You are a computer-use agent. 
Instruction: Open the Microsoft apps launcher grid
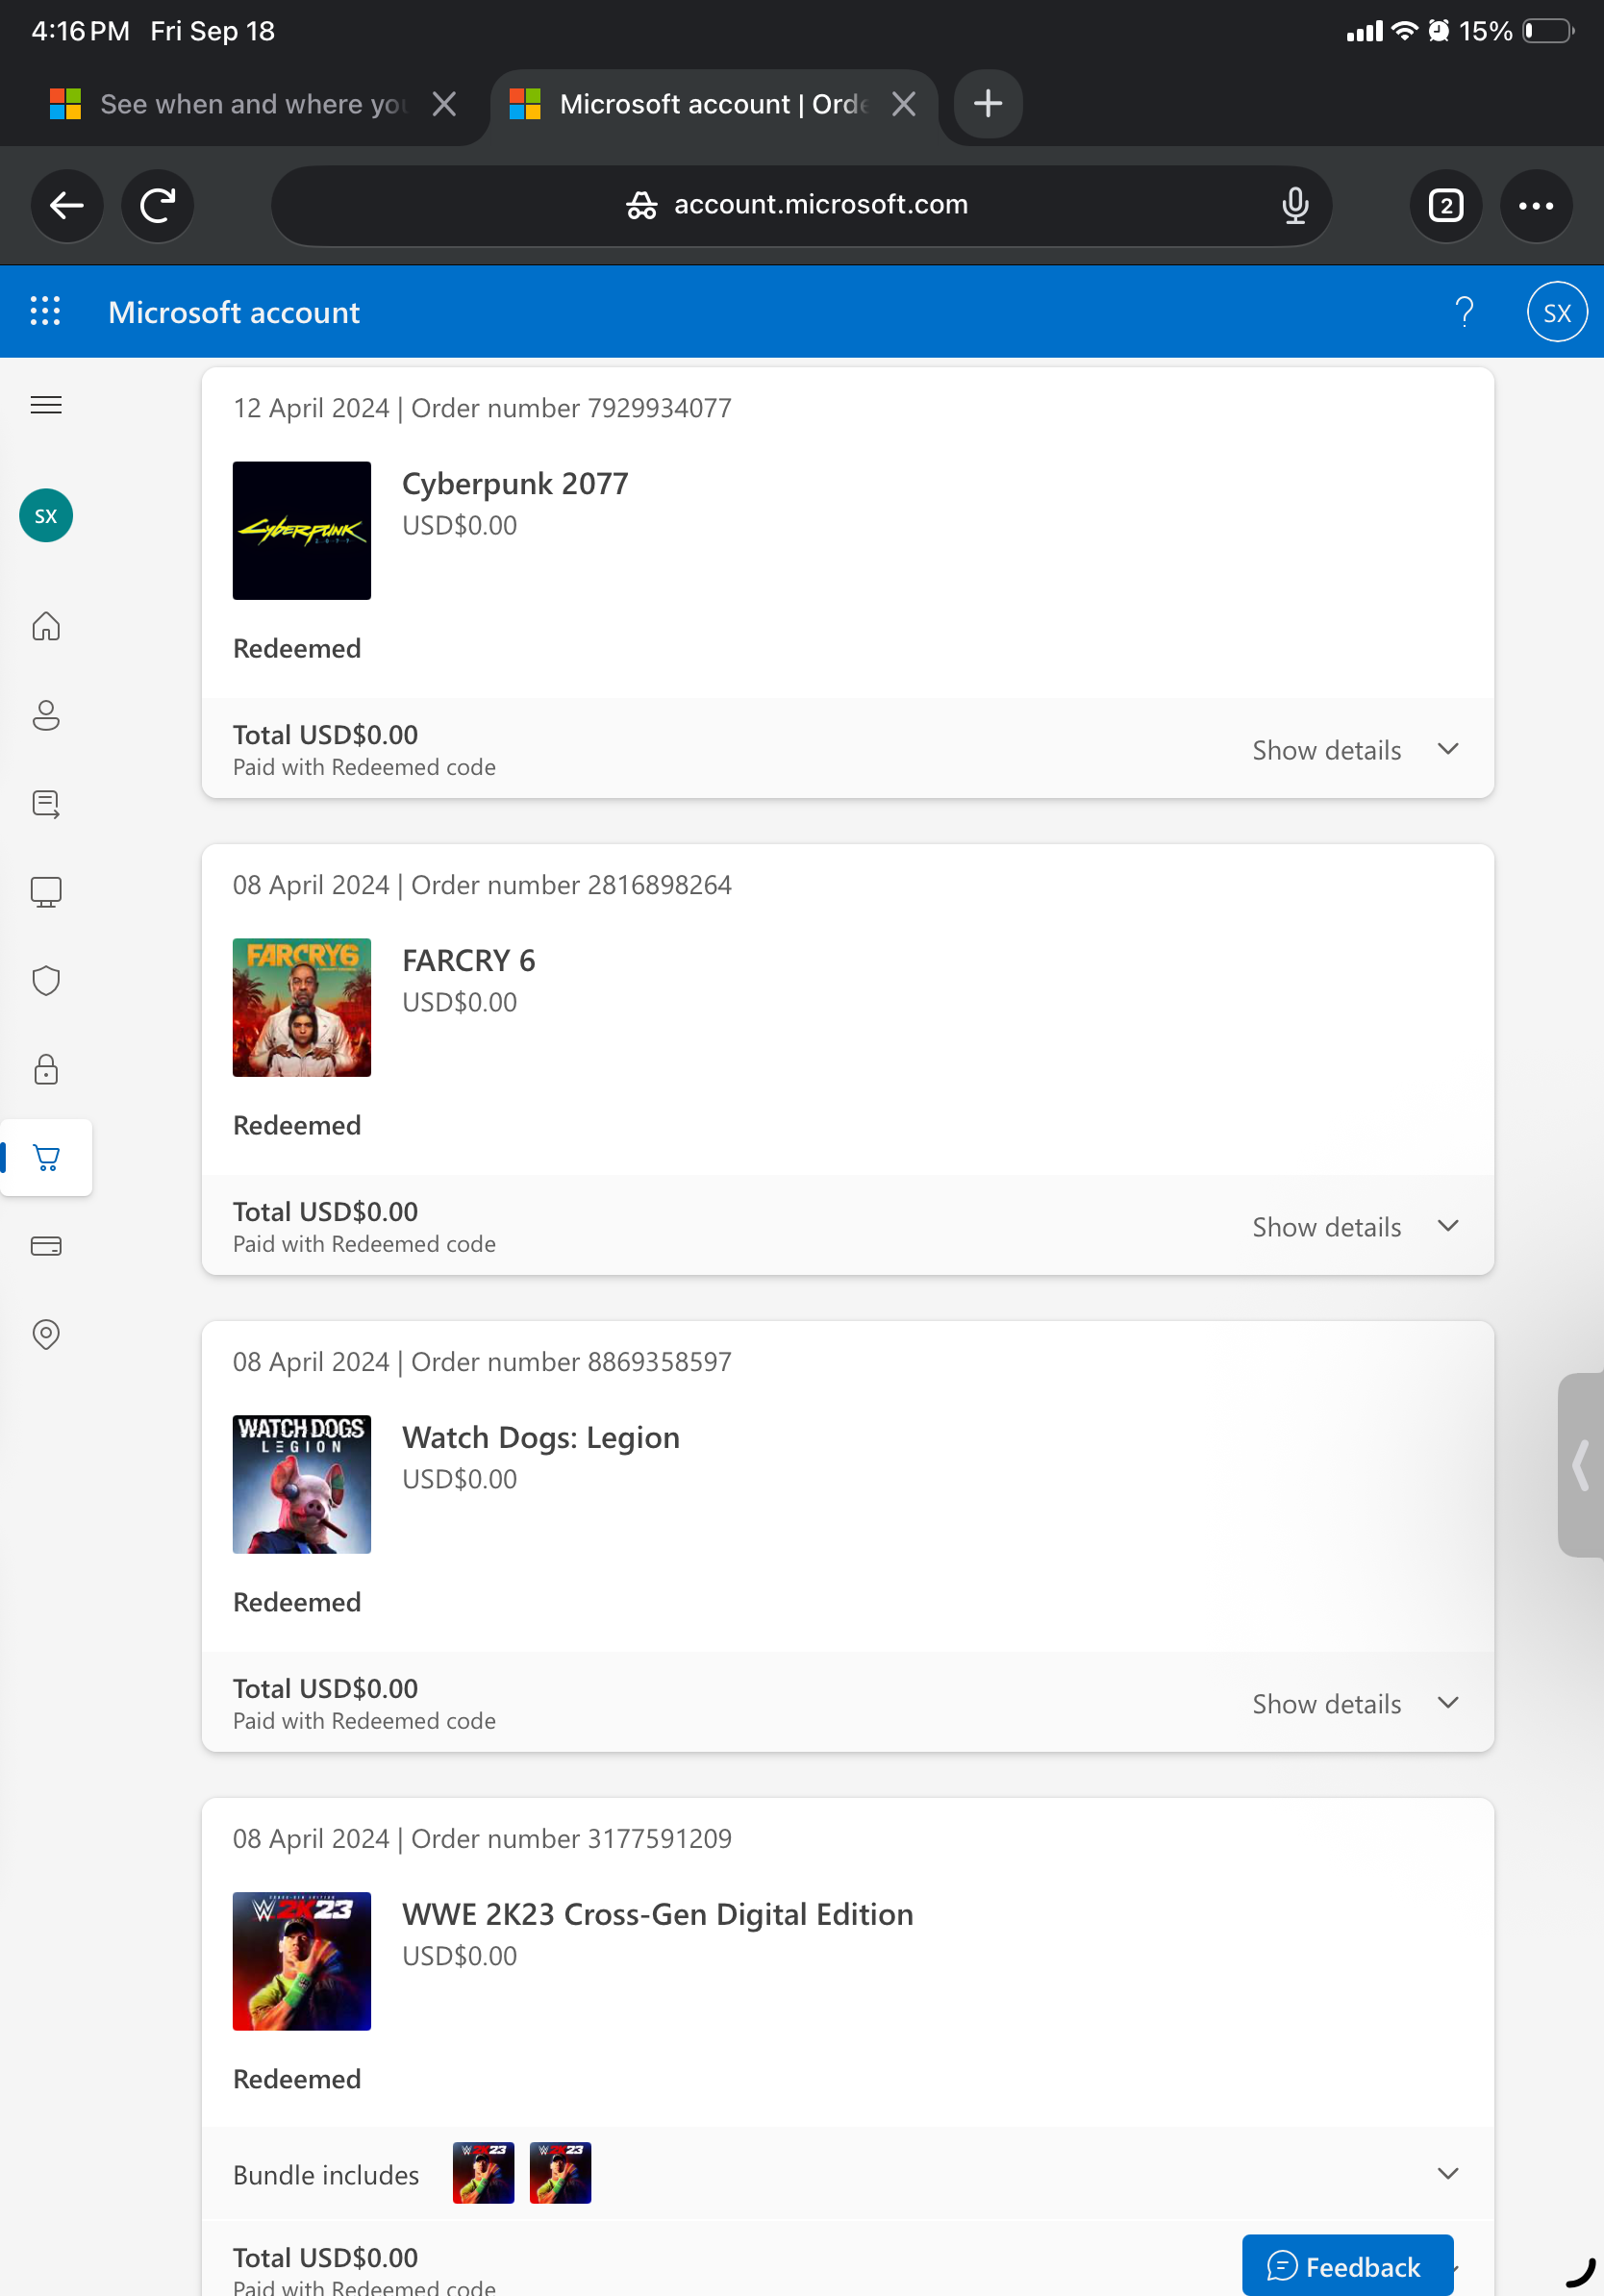45,311
